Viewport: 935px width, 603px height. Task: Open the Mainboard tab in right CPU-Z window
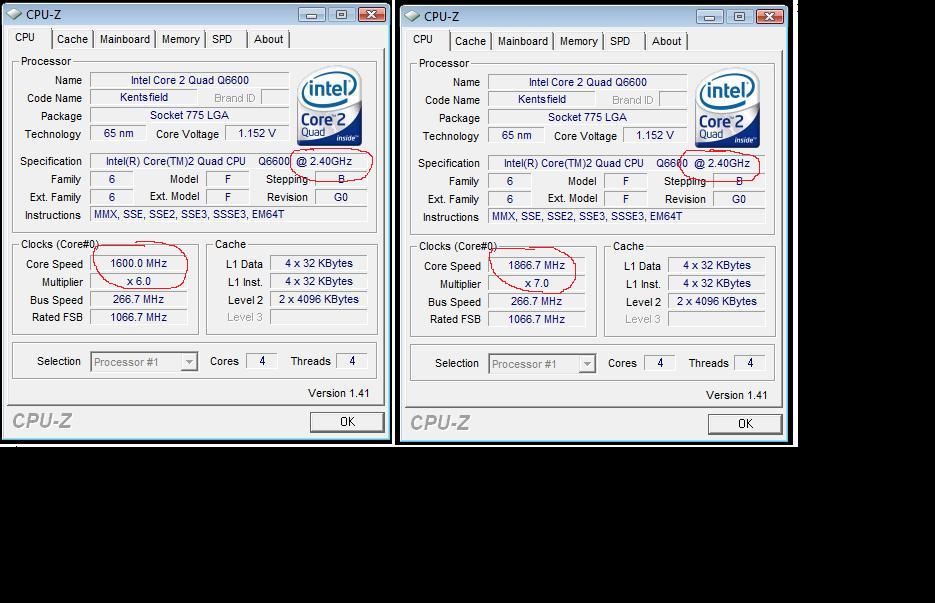click(x=523, y=41)
